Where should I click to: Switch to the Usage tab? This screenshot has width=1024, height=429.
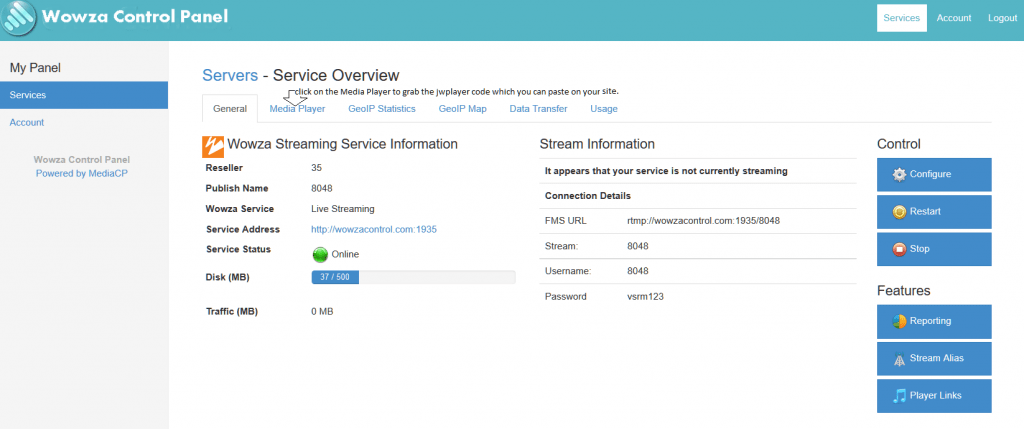[x=603, y=109]
